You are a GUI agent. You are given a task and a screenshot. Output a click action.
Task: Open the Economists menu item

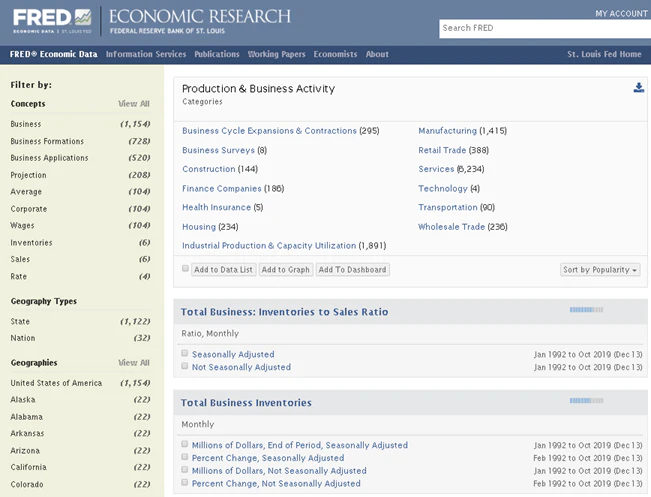pyautogui.click(x=335, y=54)
